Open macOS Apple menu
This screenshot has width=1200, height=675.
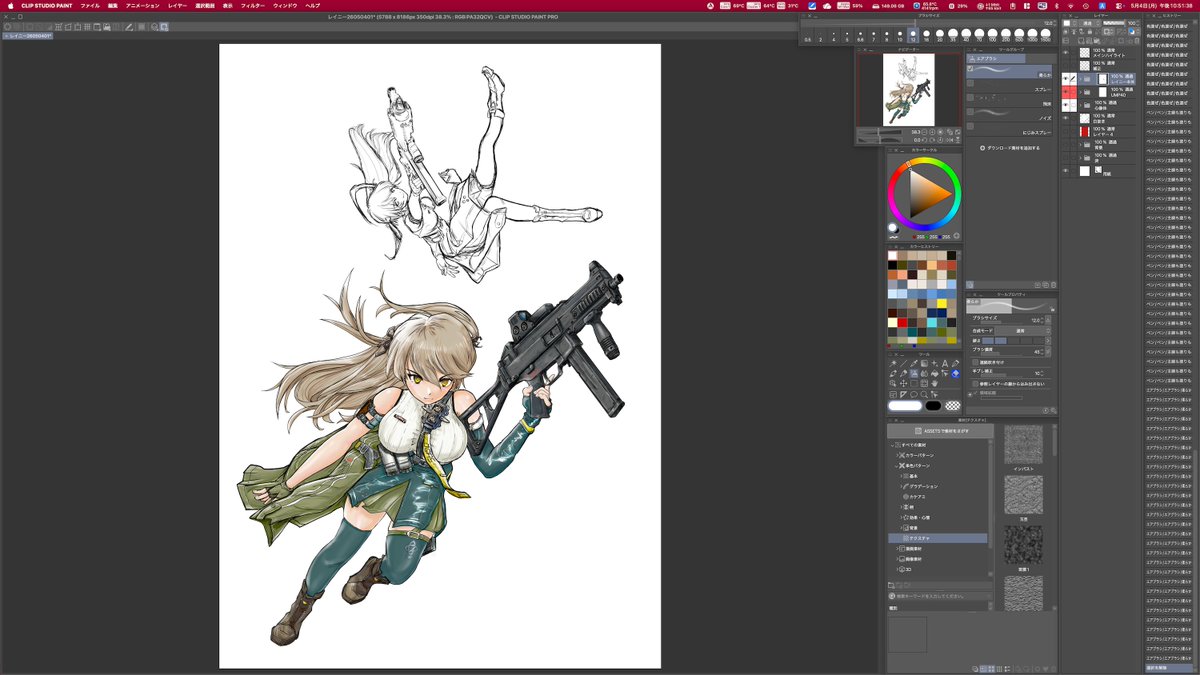point(9,5)
